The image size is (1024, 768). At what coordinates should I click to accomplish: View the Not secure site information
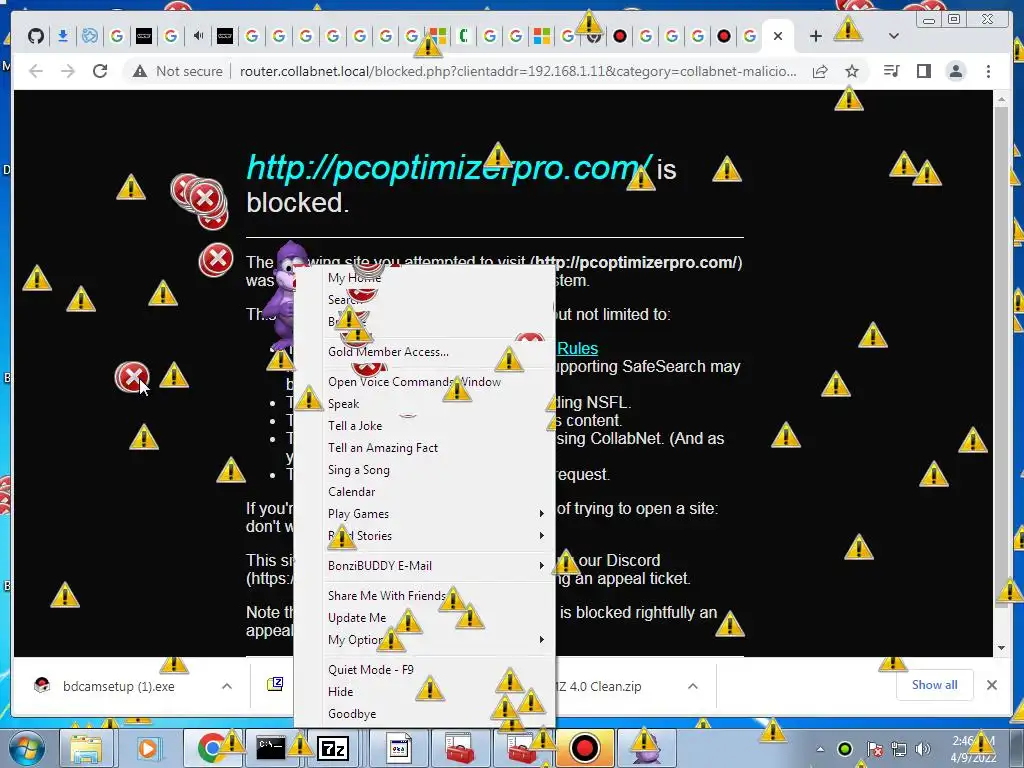(x=177, y=71)
